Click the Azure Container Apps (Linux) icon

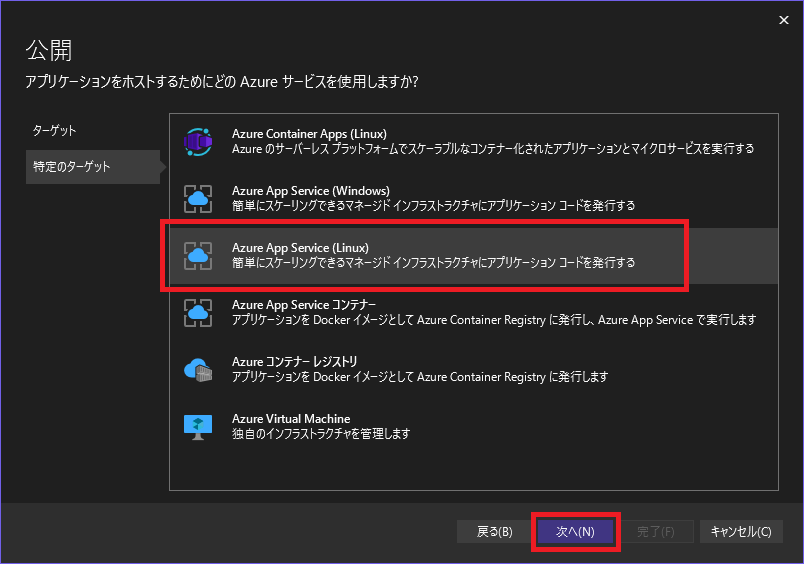point(198,142)
